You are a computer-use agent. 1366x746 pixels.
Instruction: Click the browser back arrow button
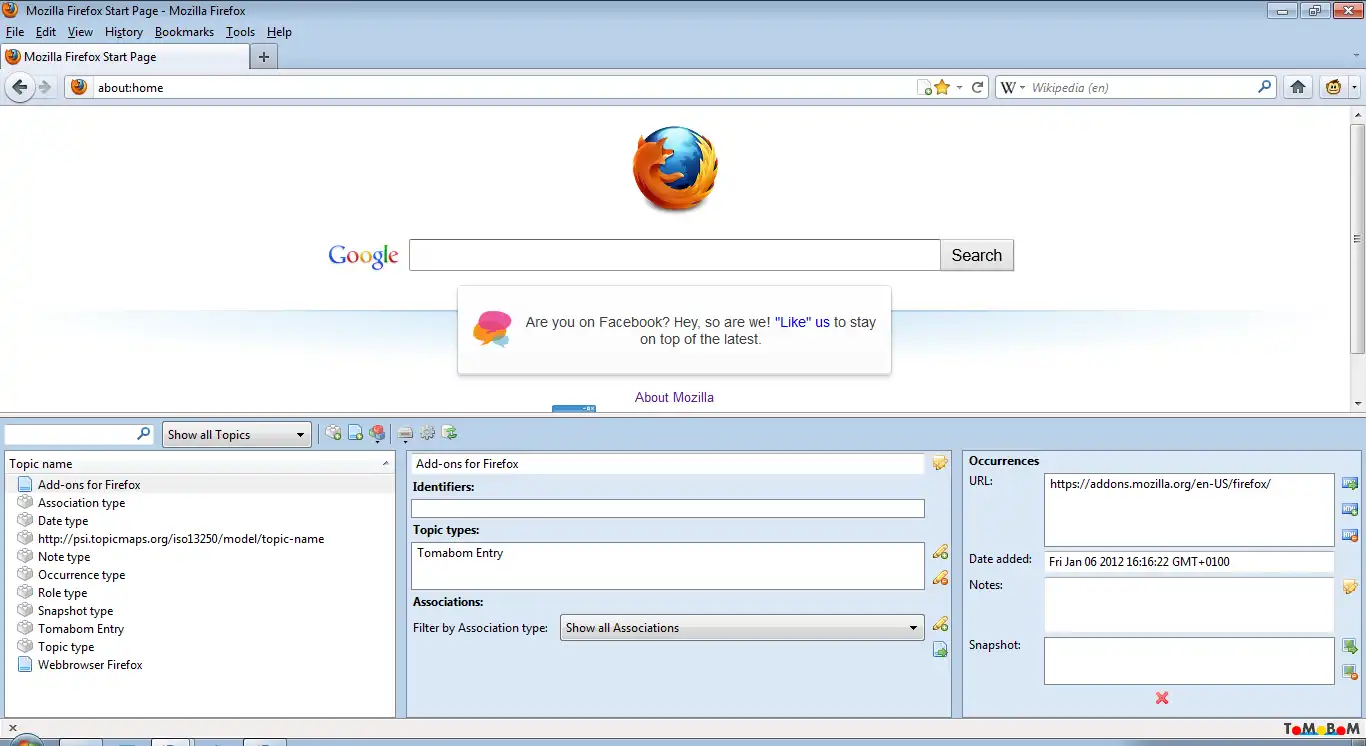19,87
